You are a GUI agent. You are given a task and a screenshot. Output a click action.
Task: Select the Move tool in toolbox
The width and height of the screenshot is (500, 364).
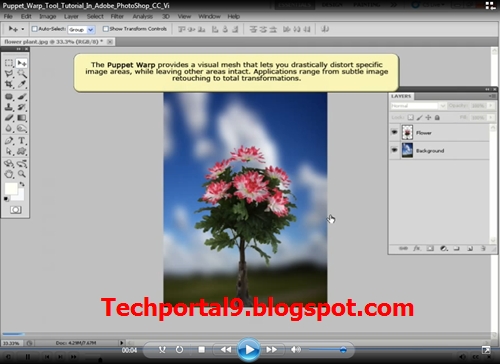tap(22, 63)
